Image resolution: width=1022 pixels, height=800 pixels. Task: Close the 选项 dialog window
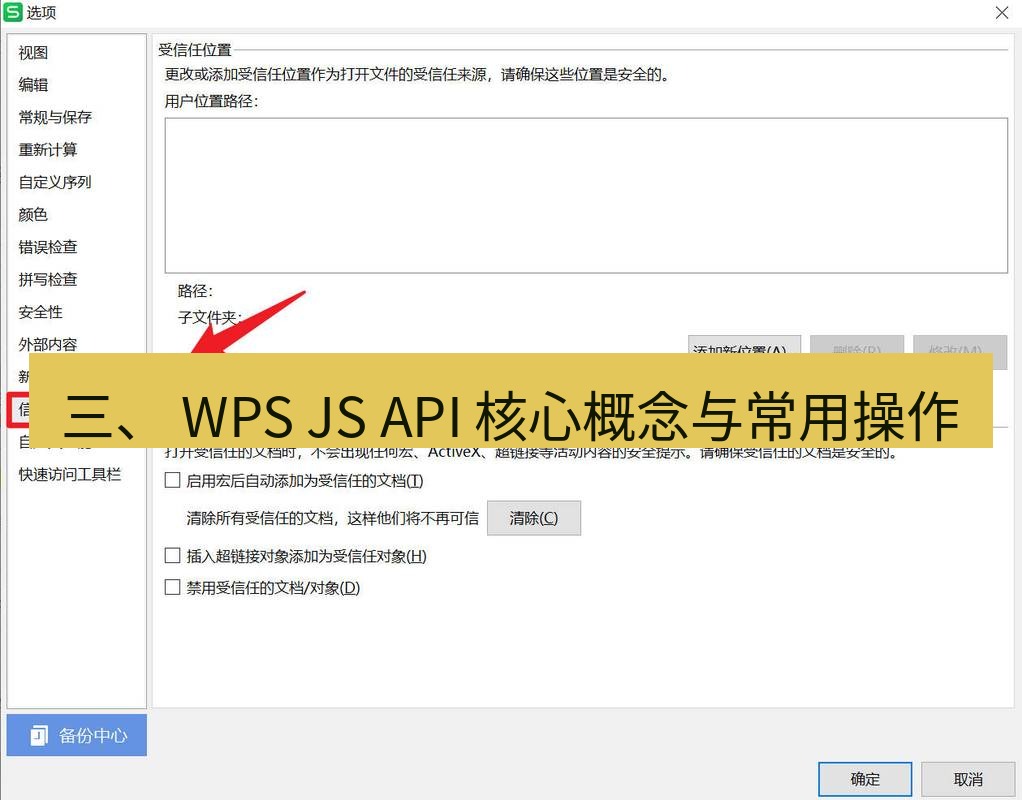click(x=1002, y=12)
